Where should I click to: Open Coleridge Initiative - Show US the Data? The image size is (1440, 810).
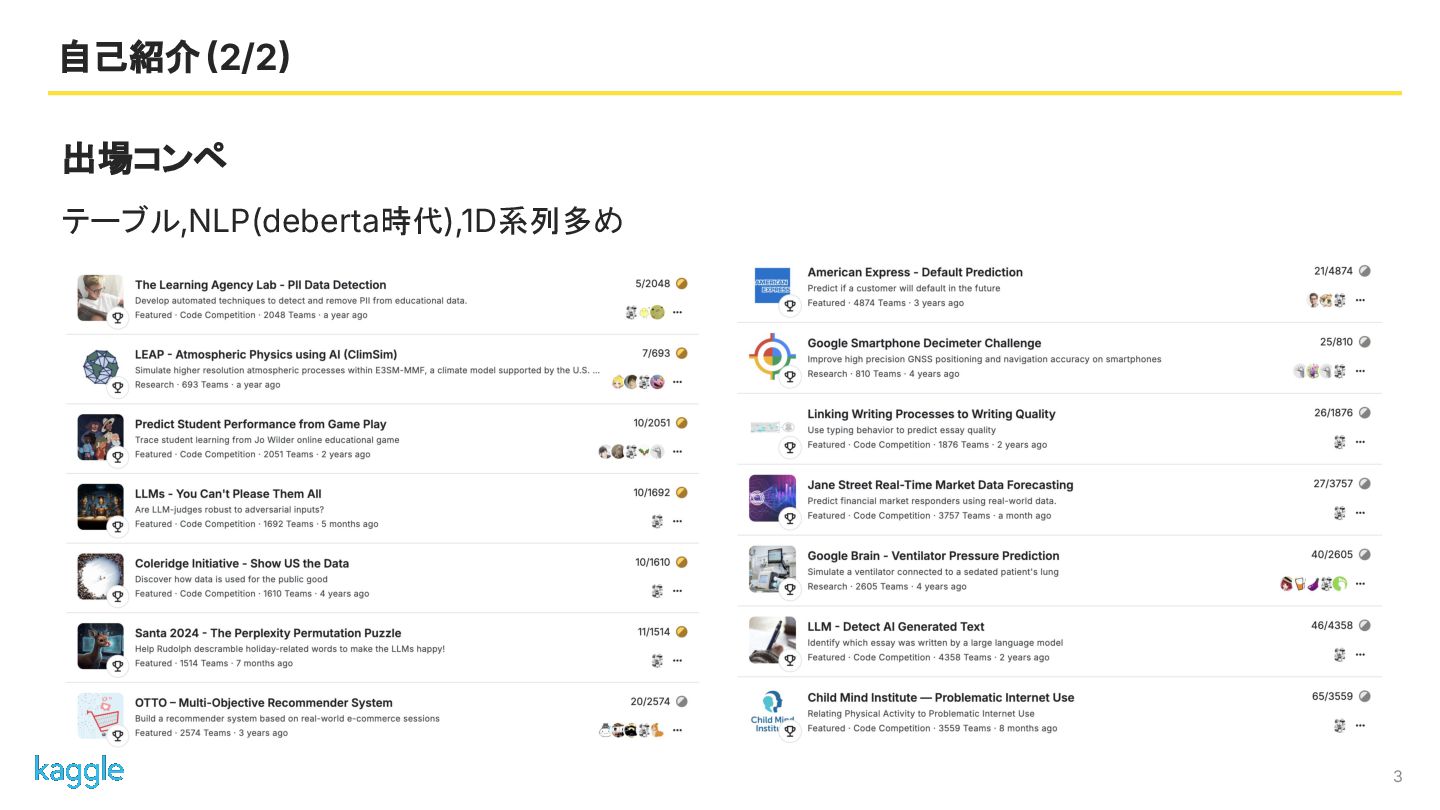242,563
